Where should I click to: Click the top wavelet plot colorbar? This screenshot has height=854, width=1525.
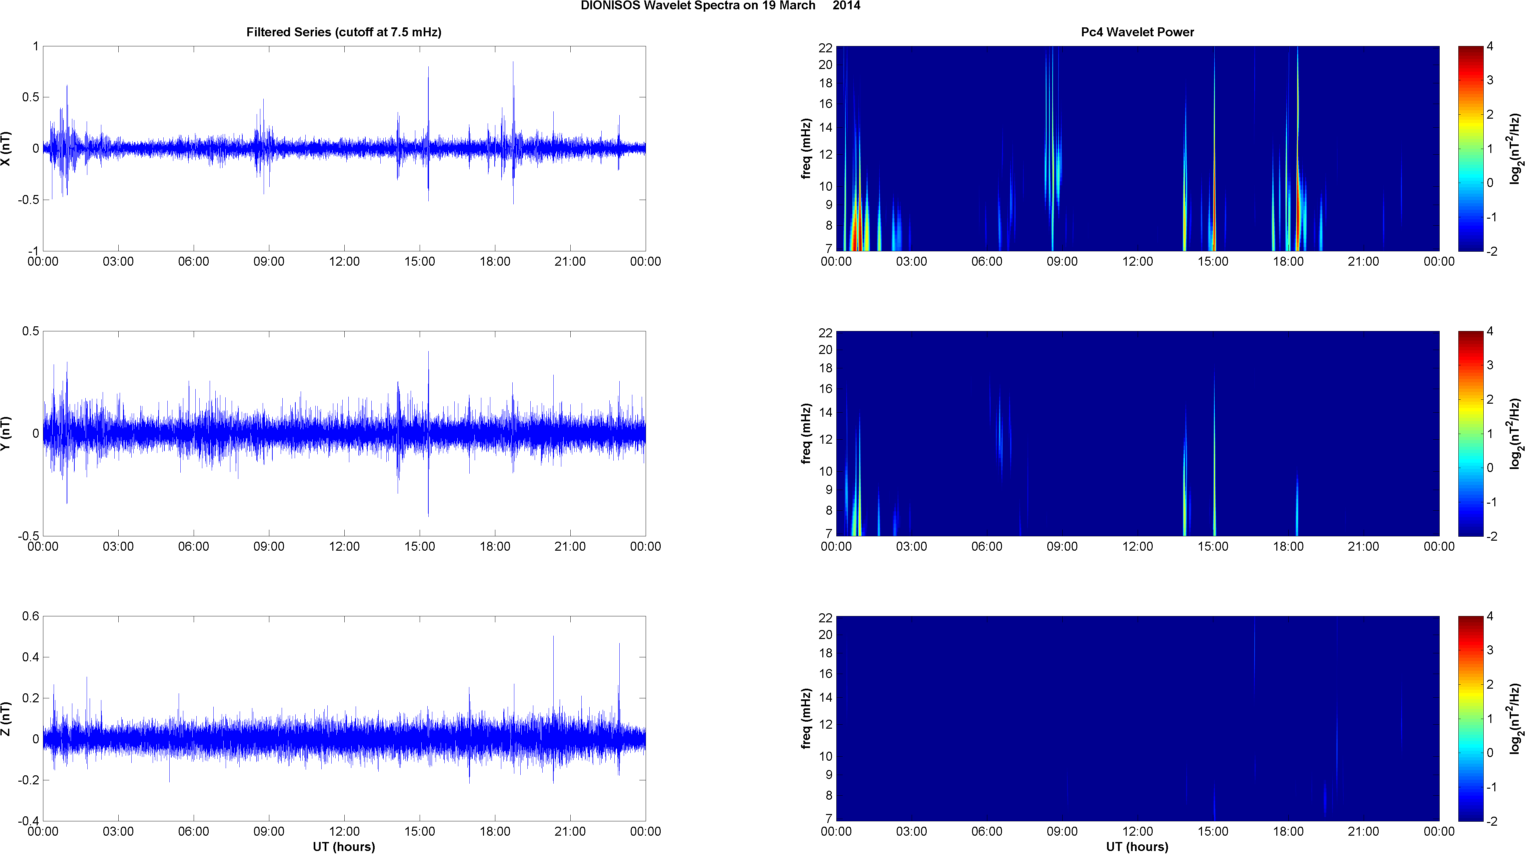(x=1470, y=148)
